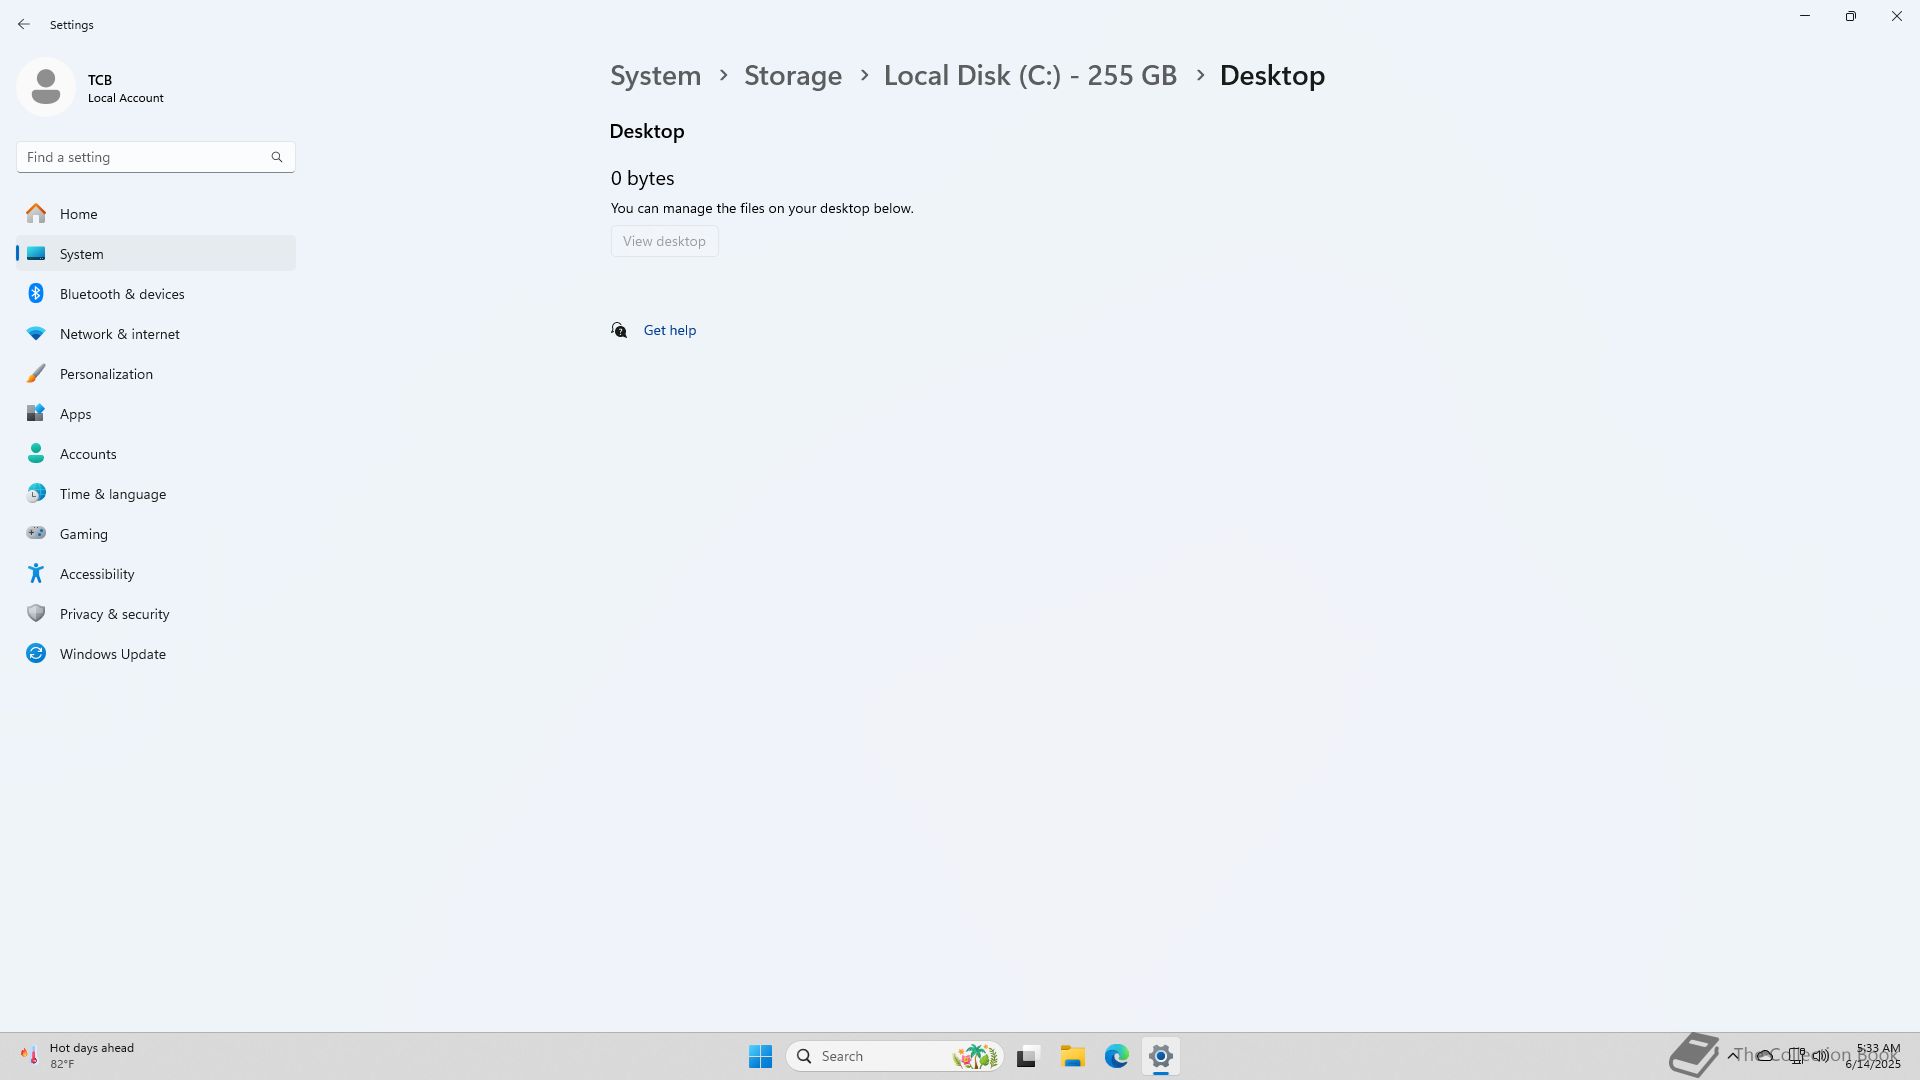This screenshot has width=1920, height=1080.
Task: Open Gaming settings via the controller icon
Action: pyautogui.click(x=36, y=533)
